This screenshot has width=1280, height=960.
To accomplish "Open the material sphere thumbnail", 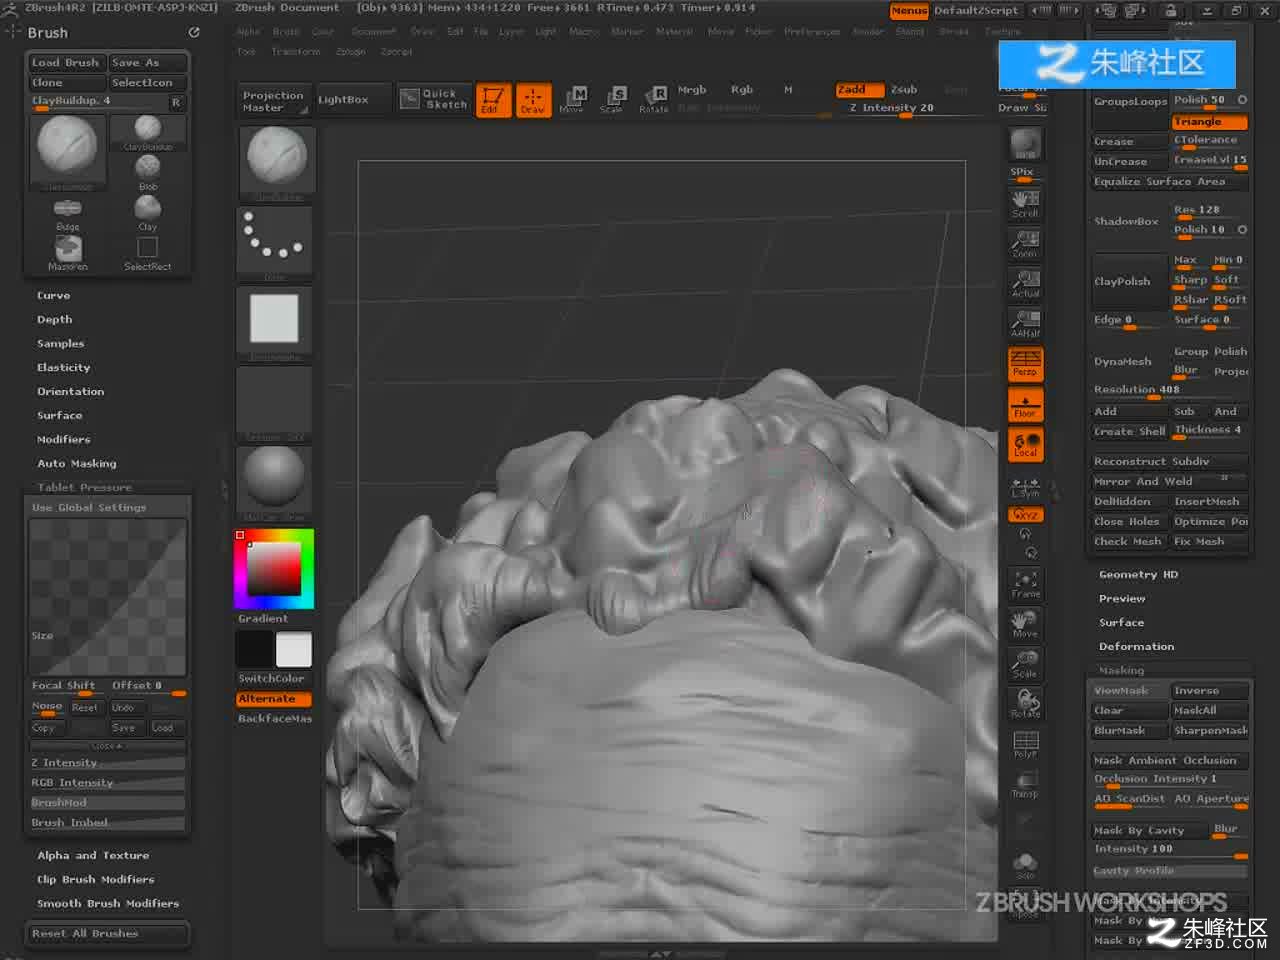I will (275, 481).
